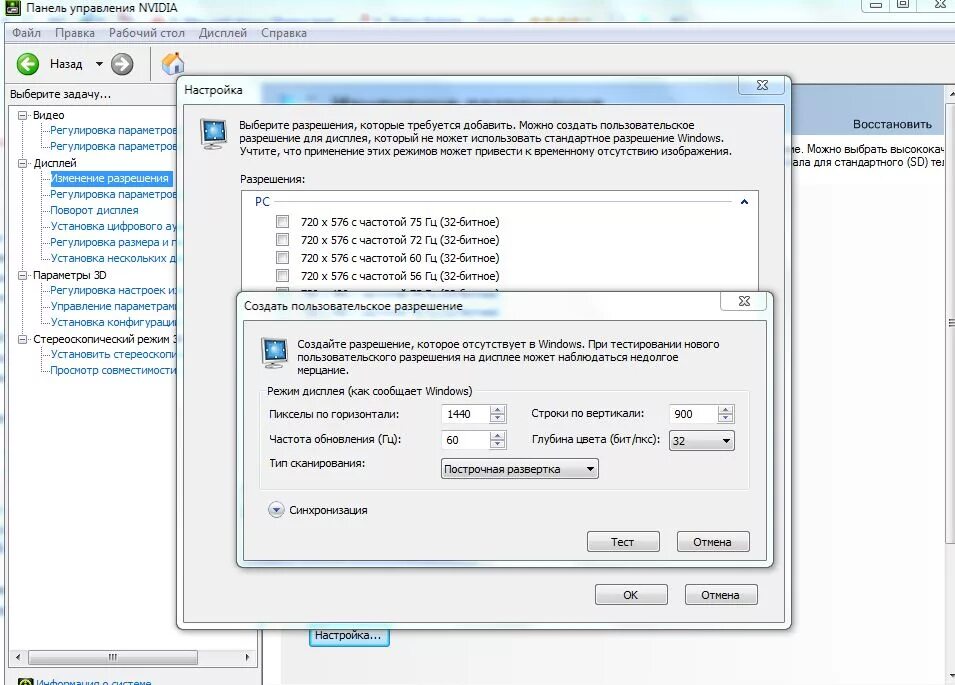The image size is (955, 685).
Task: Select Изменение разрешения tree item
Action: pos(110,178)
